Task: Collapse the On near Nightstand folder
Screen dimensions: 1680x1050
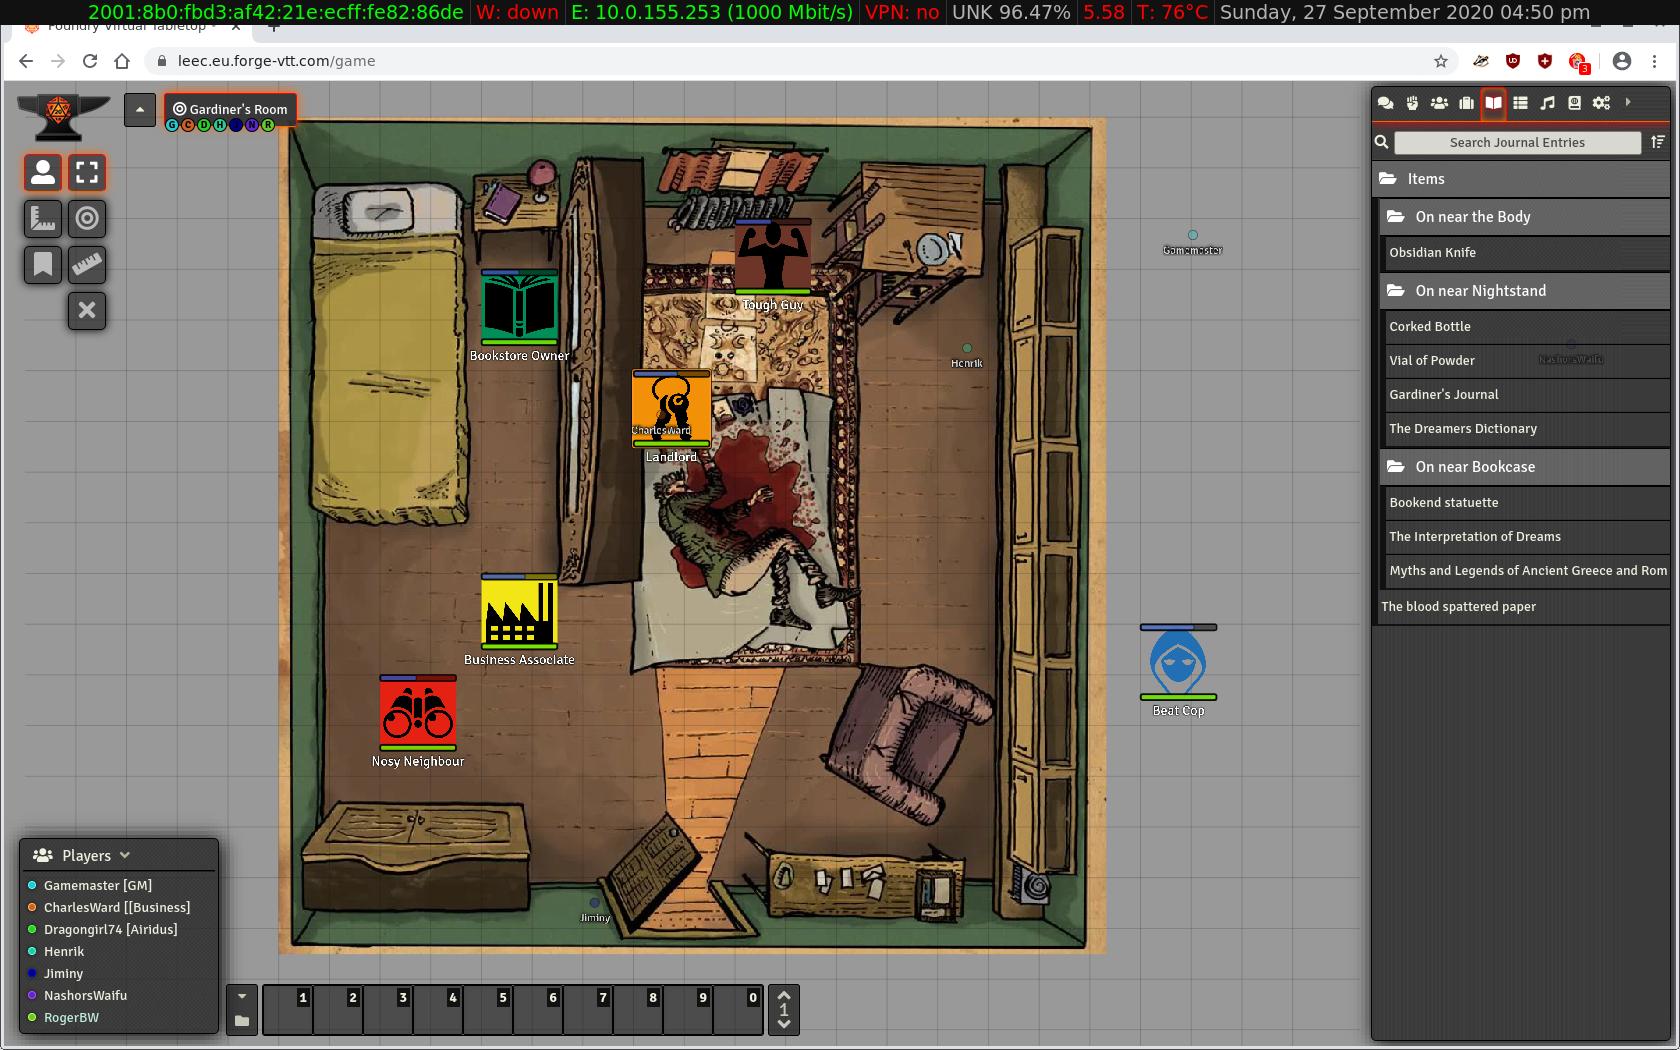Action: point(1525,291)
